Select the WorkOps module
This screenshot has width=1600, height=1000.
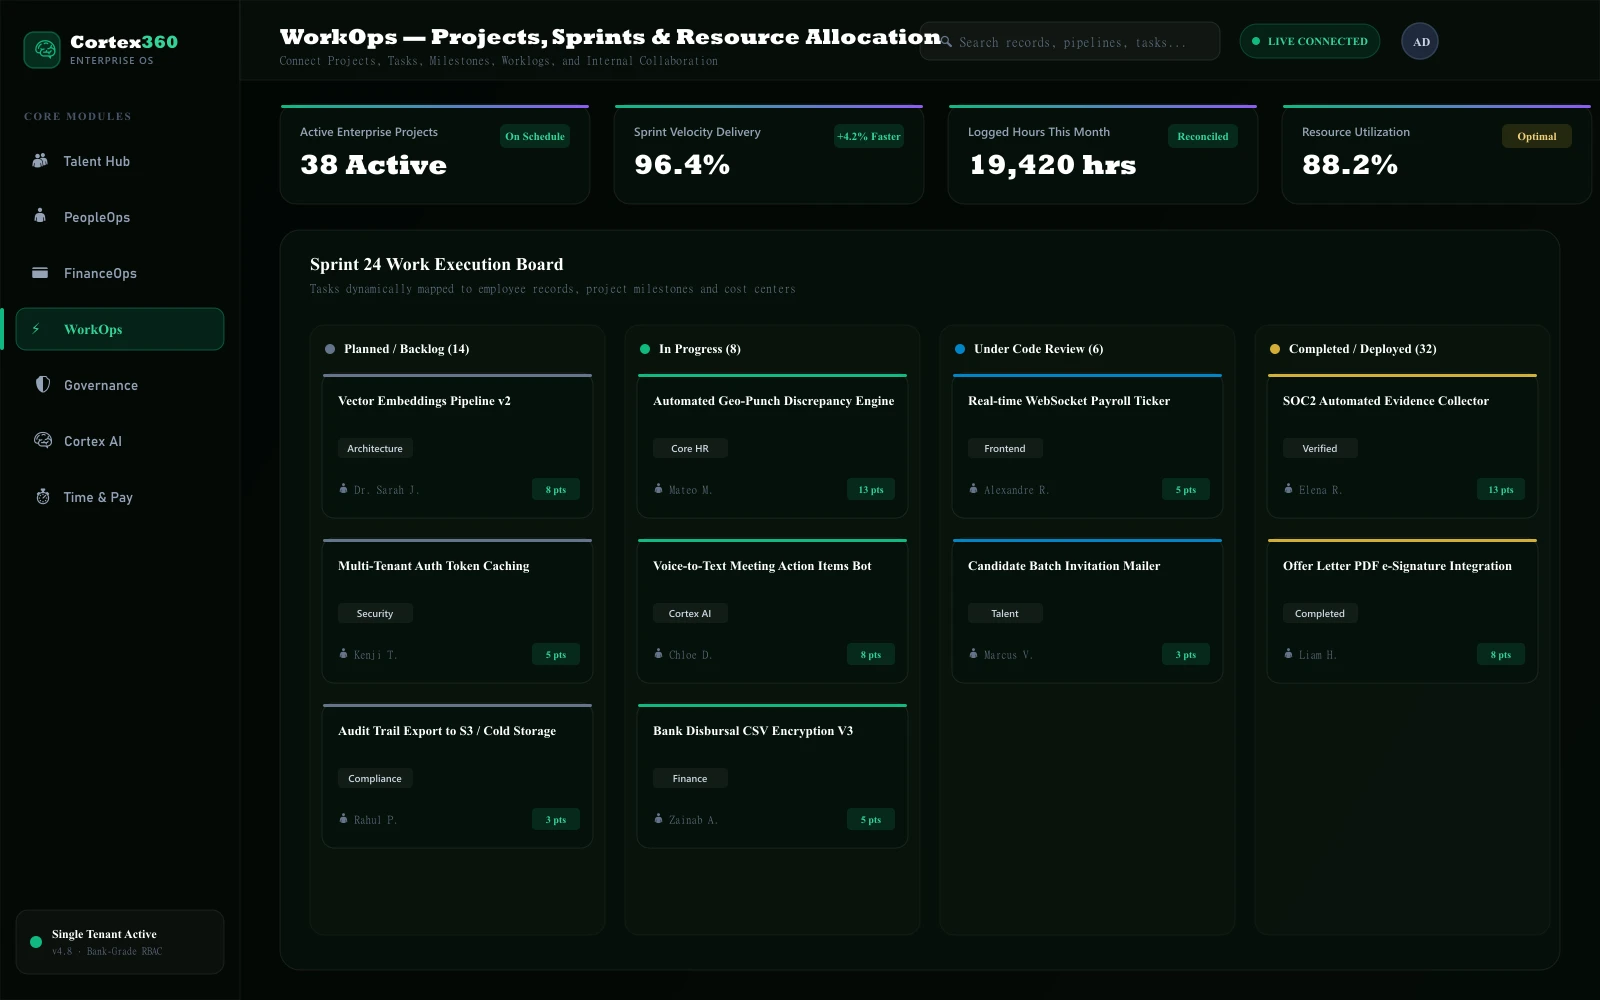tap(120, 329)
